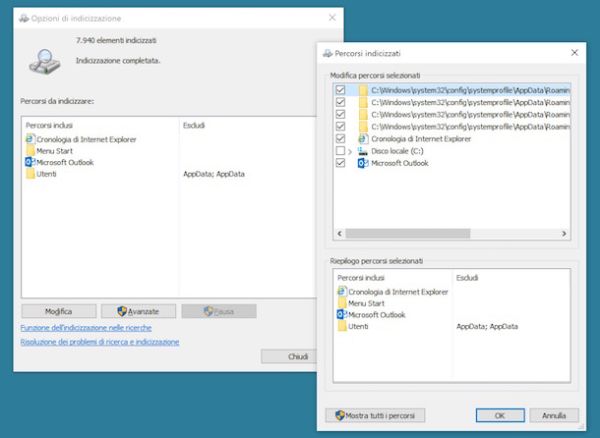Uncheck the Cronologia di Internet Explorer checkbox
The width and height of the screenshot is (600, 438).
point(341,138)
